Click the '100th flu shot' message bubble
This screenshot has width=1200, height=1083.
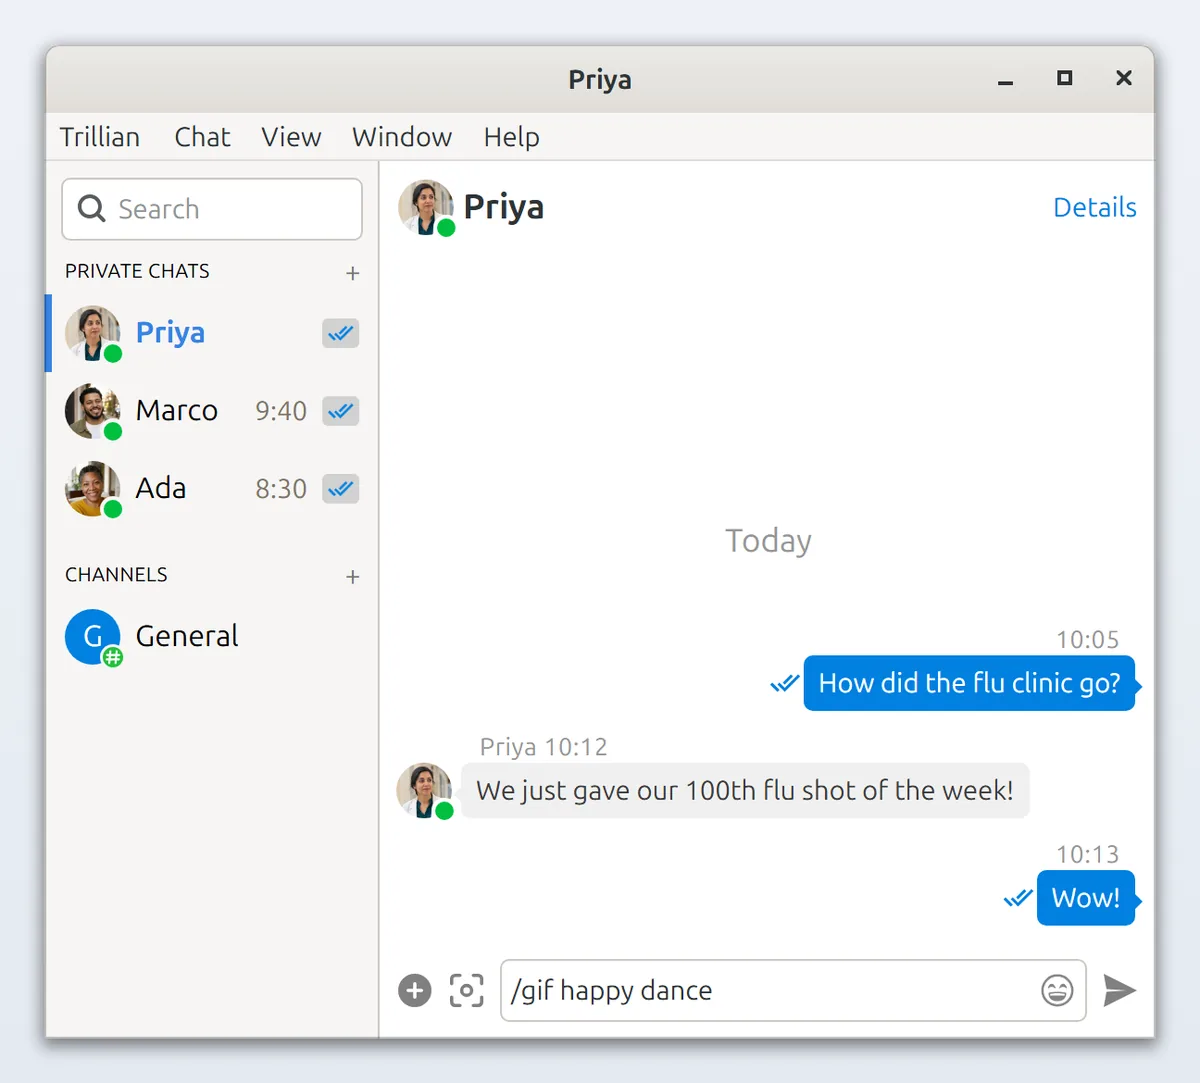pyautogui.click(x=745, y=790)
